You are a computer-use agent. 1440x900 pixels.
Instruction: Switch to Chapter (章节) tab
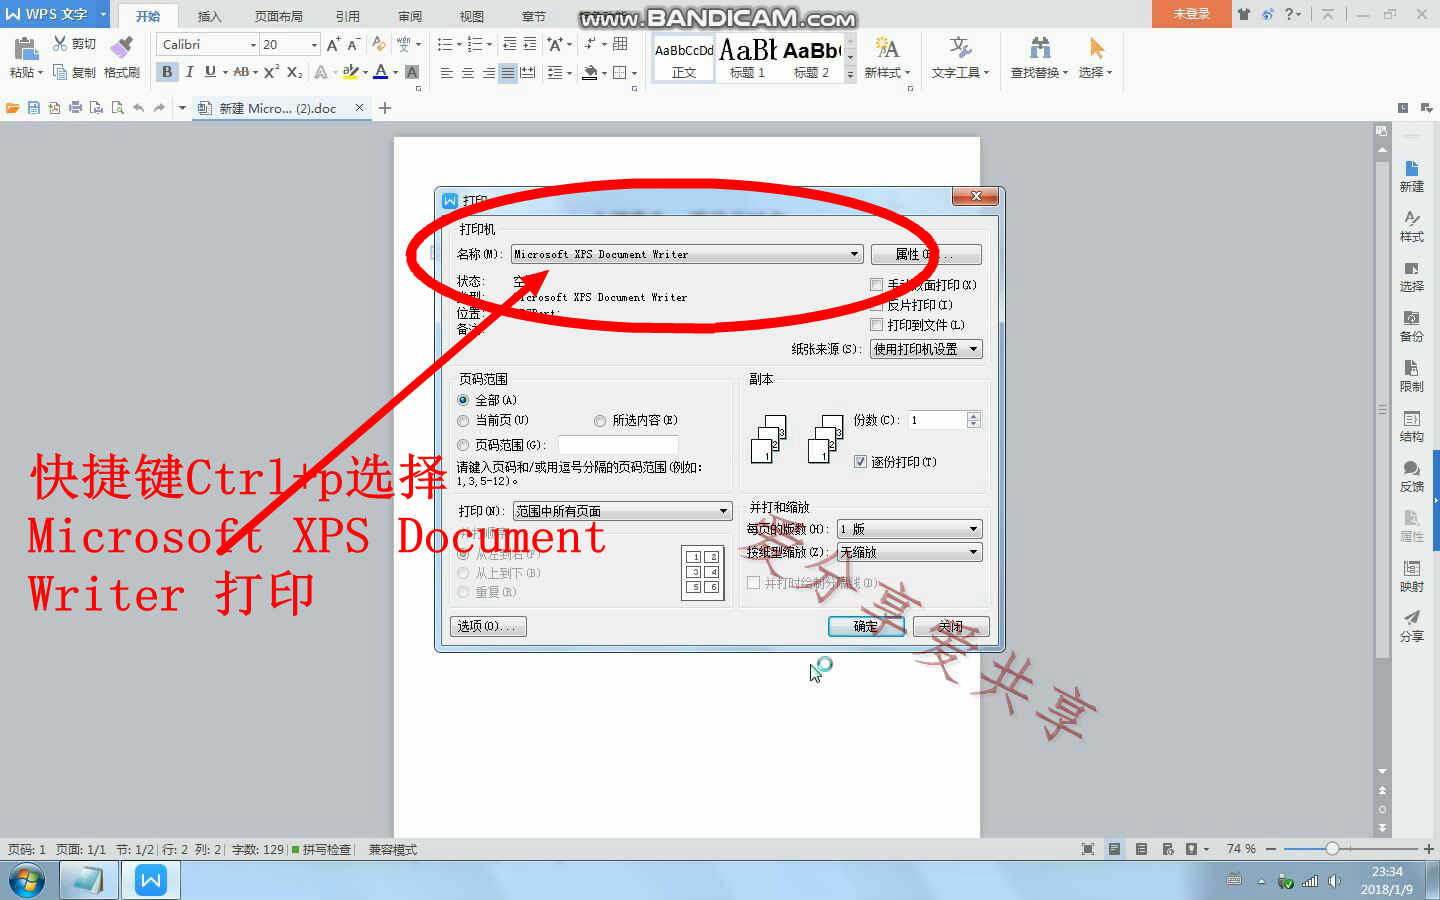click(x=533, y=16)
